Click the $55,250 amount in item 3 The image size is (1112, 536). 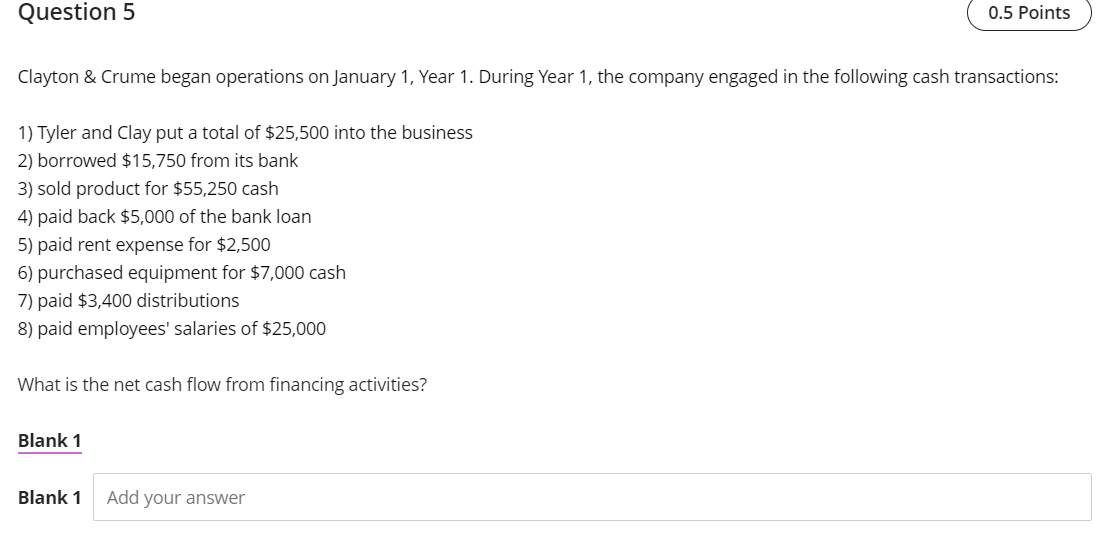click(205, 189)
